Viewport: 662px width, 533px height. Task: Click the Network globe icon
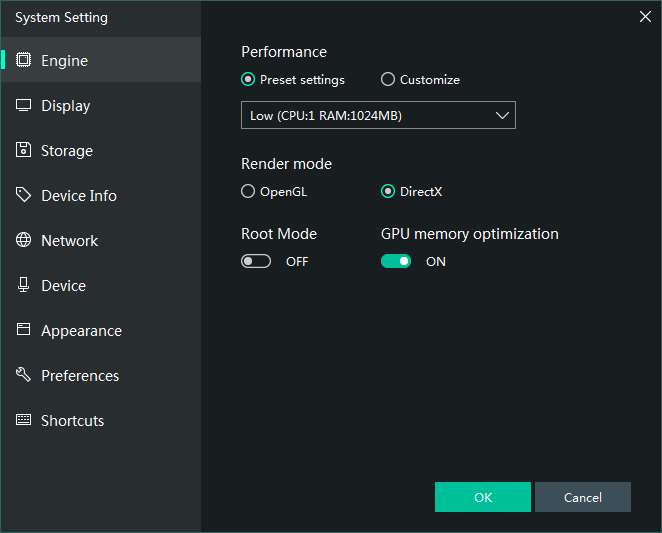(23, 240)
